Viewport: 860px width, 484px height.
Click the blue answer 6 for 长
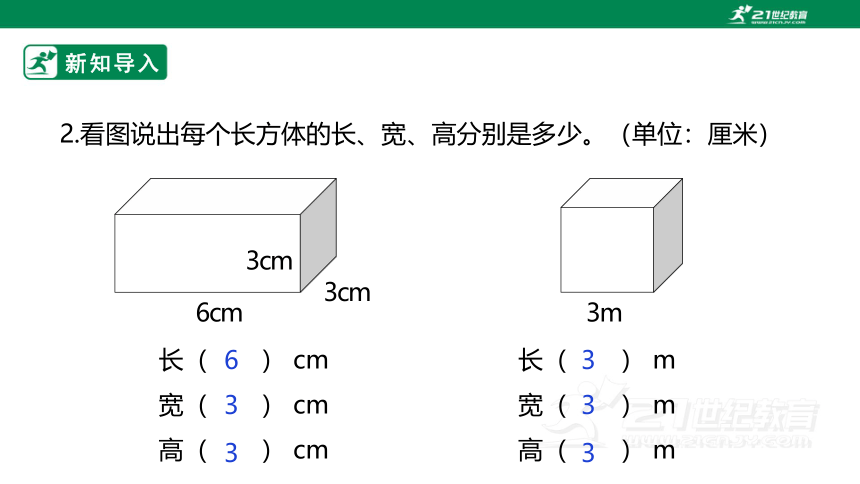click(231, 361)
